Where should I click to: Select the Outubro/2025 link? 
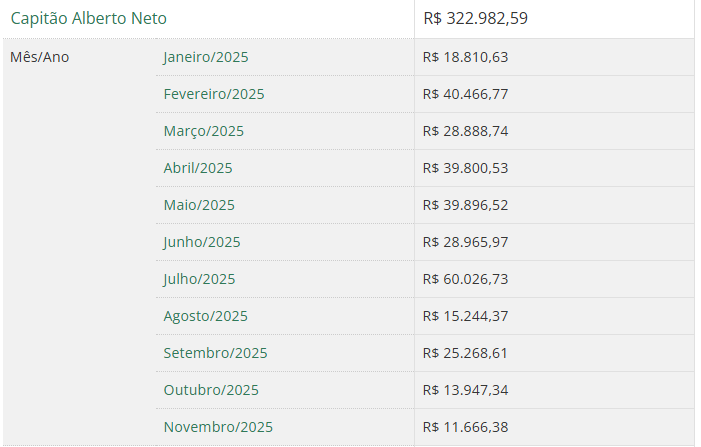pyautogui.click(x=211, y=390)
